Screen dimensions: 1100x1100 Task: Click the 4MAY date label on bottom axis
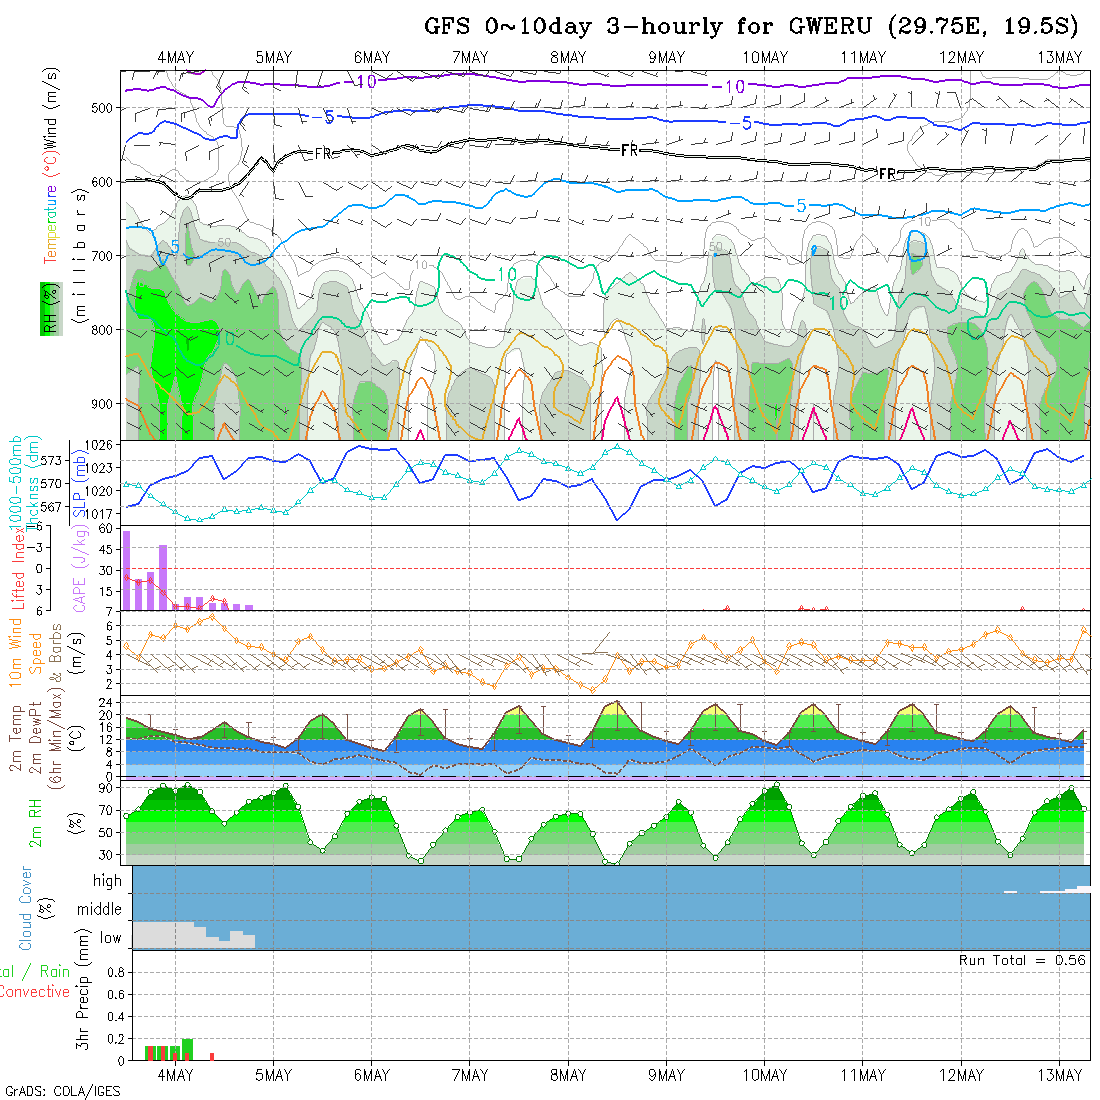pos(175,1075)
